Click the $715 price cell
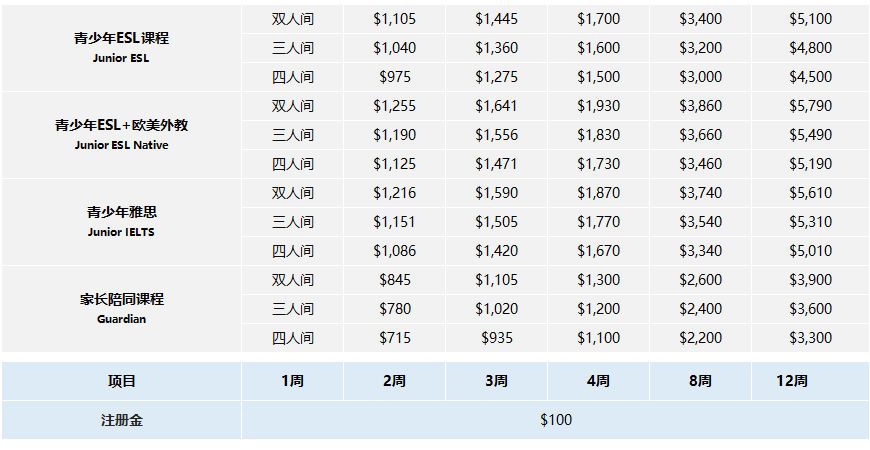The height and width of the screenshot is (450, 870). (394, 338)
